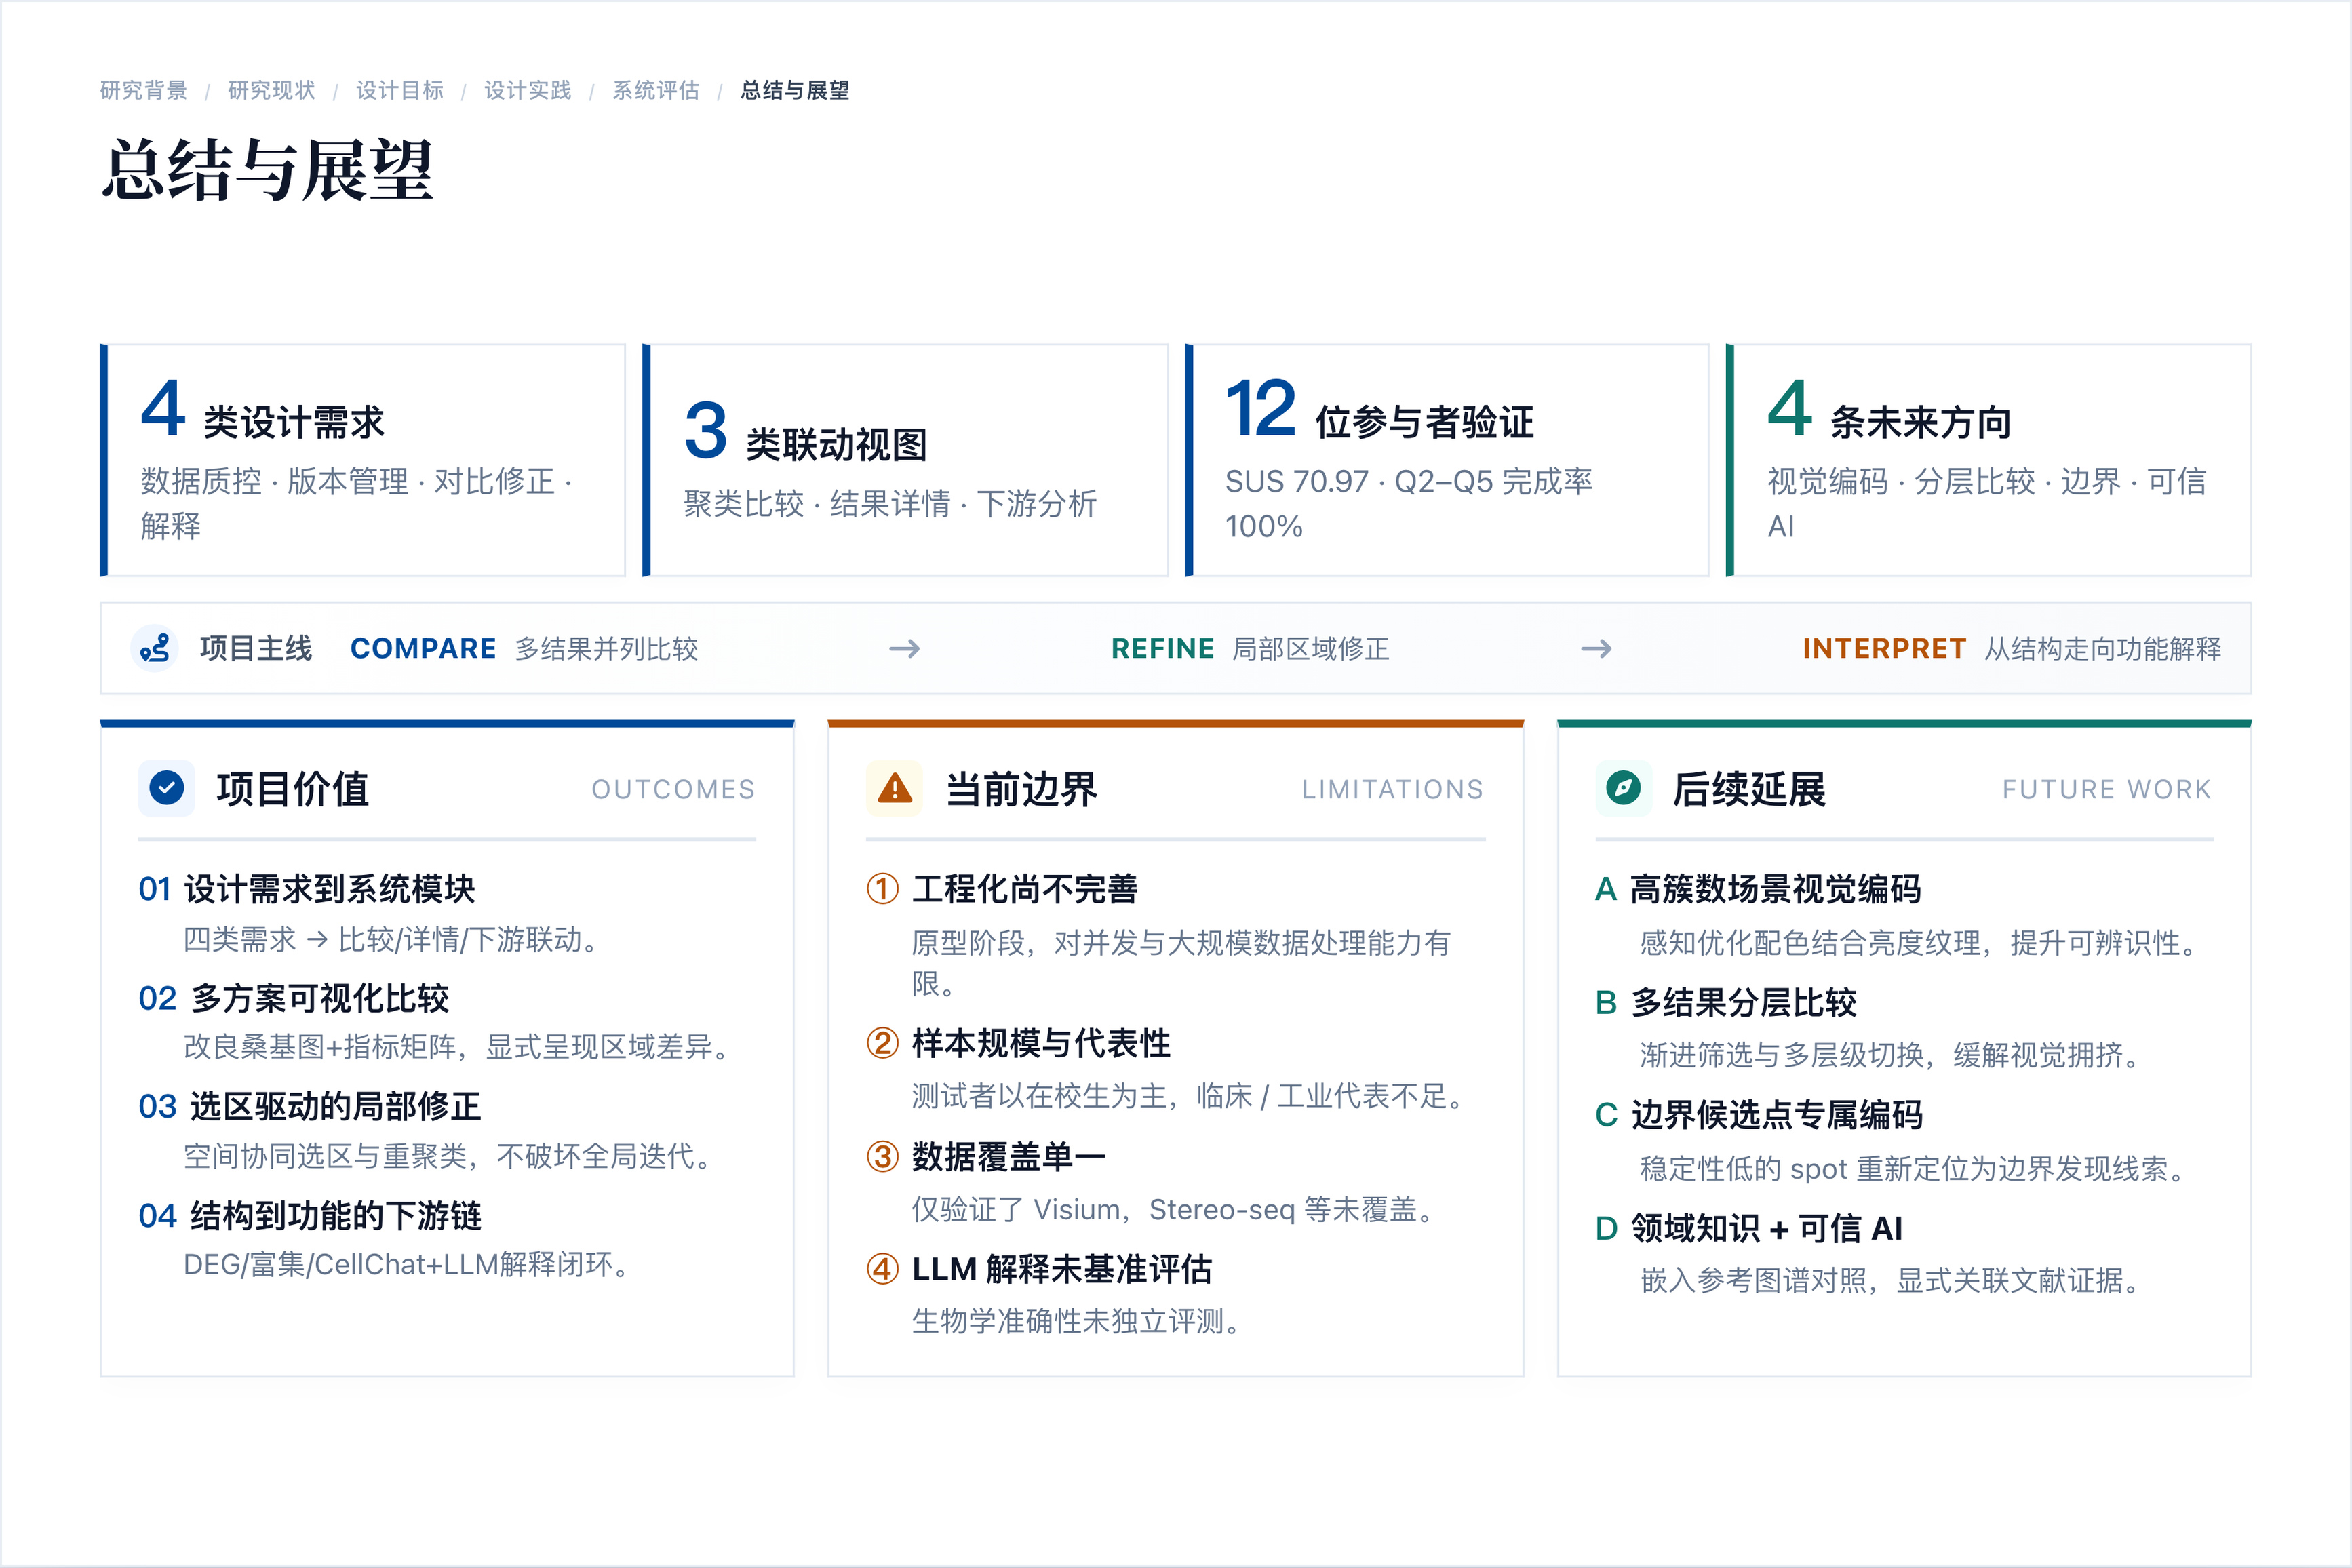Click the arrow between COMPARE and REFINE

coord(904,648)
